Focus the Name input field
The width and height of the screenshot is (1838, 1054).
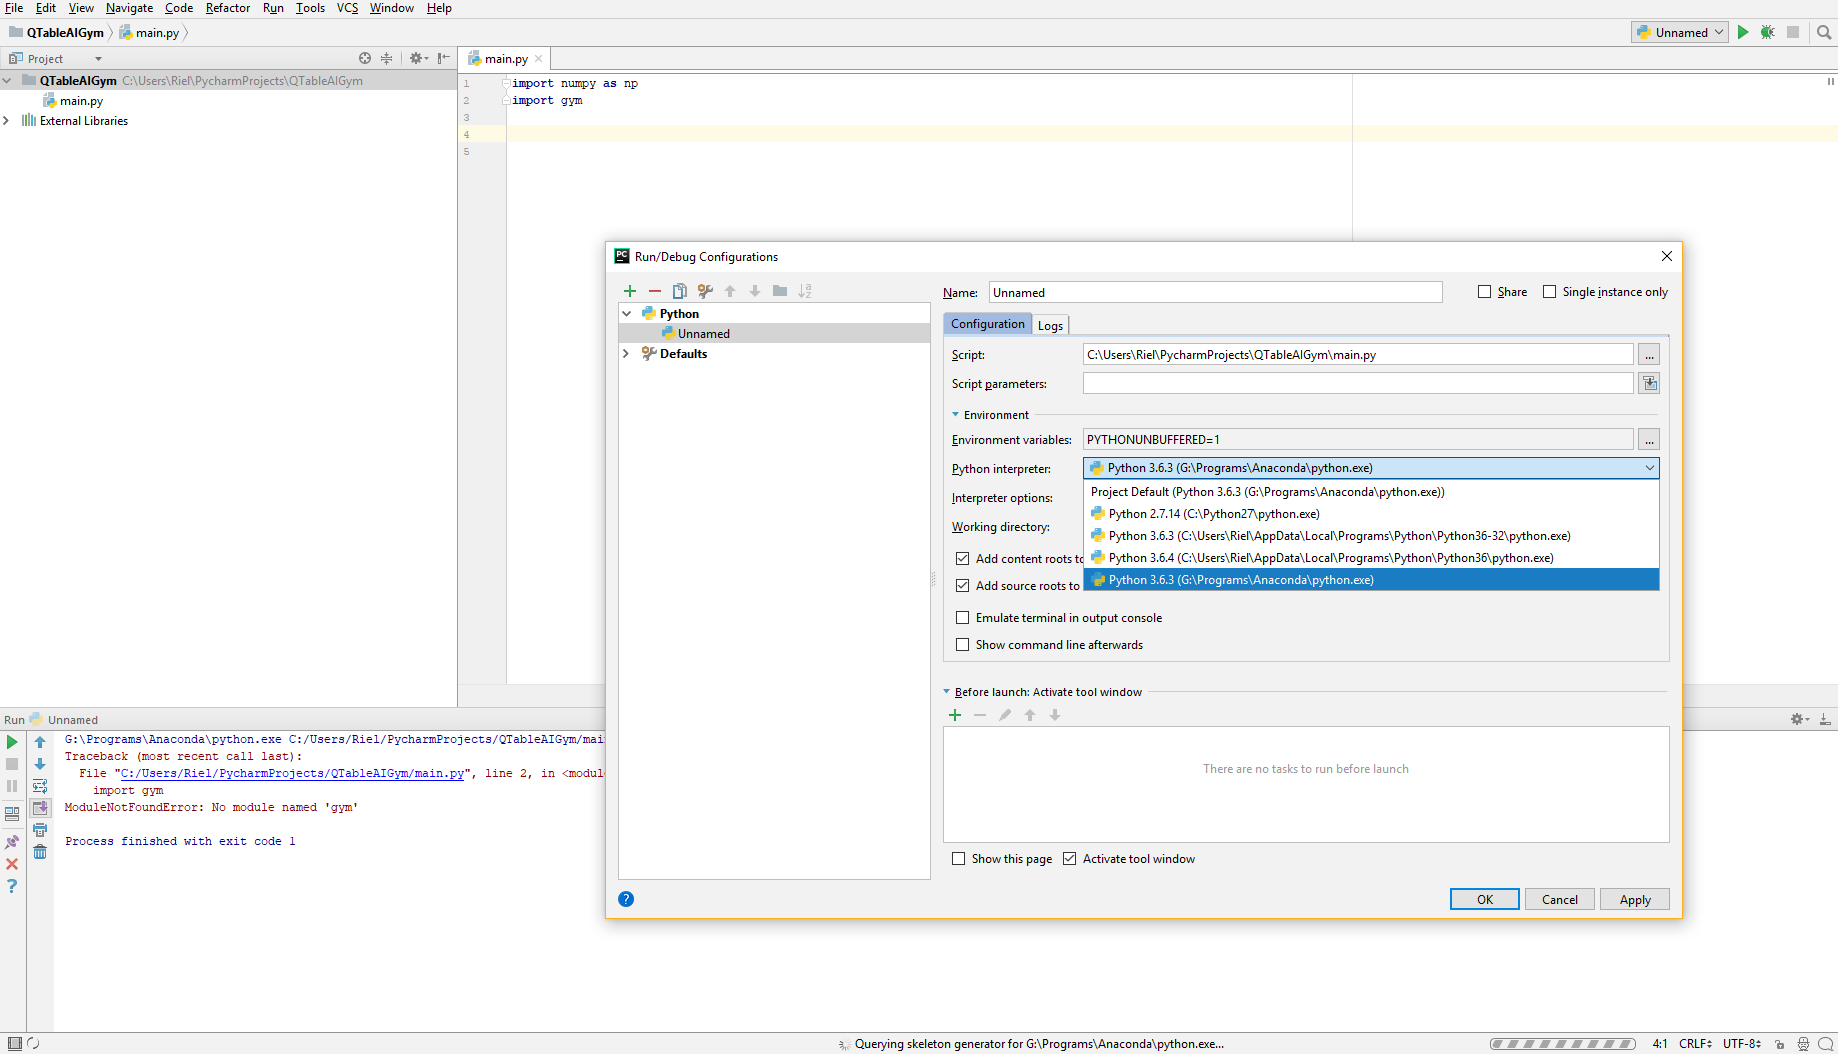coord(1215,292)
